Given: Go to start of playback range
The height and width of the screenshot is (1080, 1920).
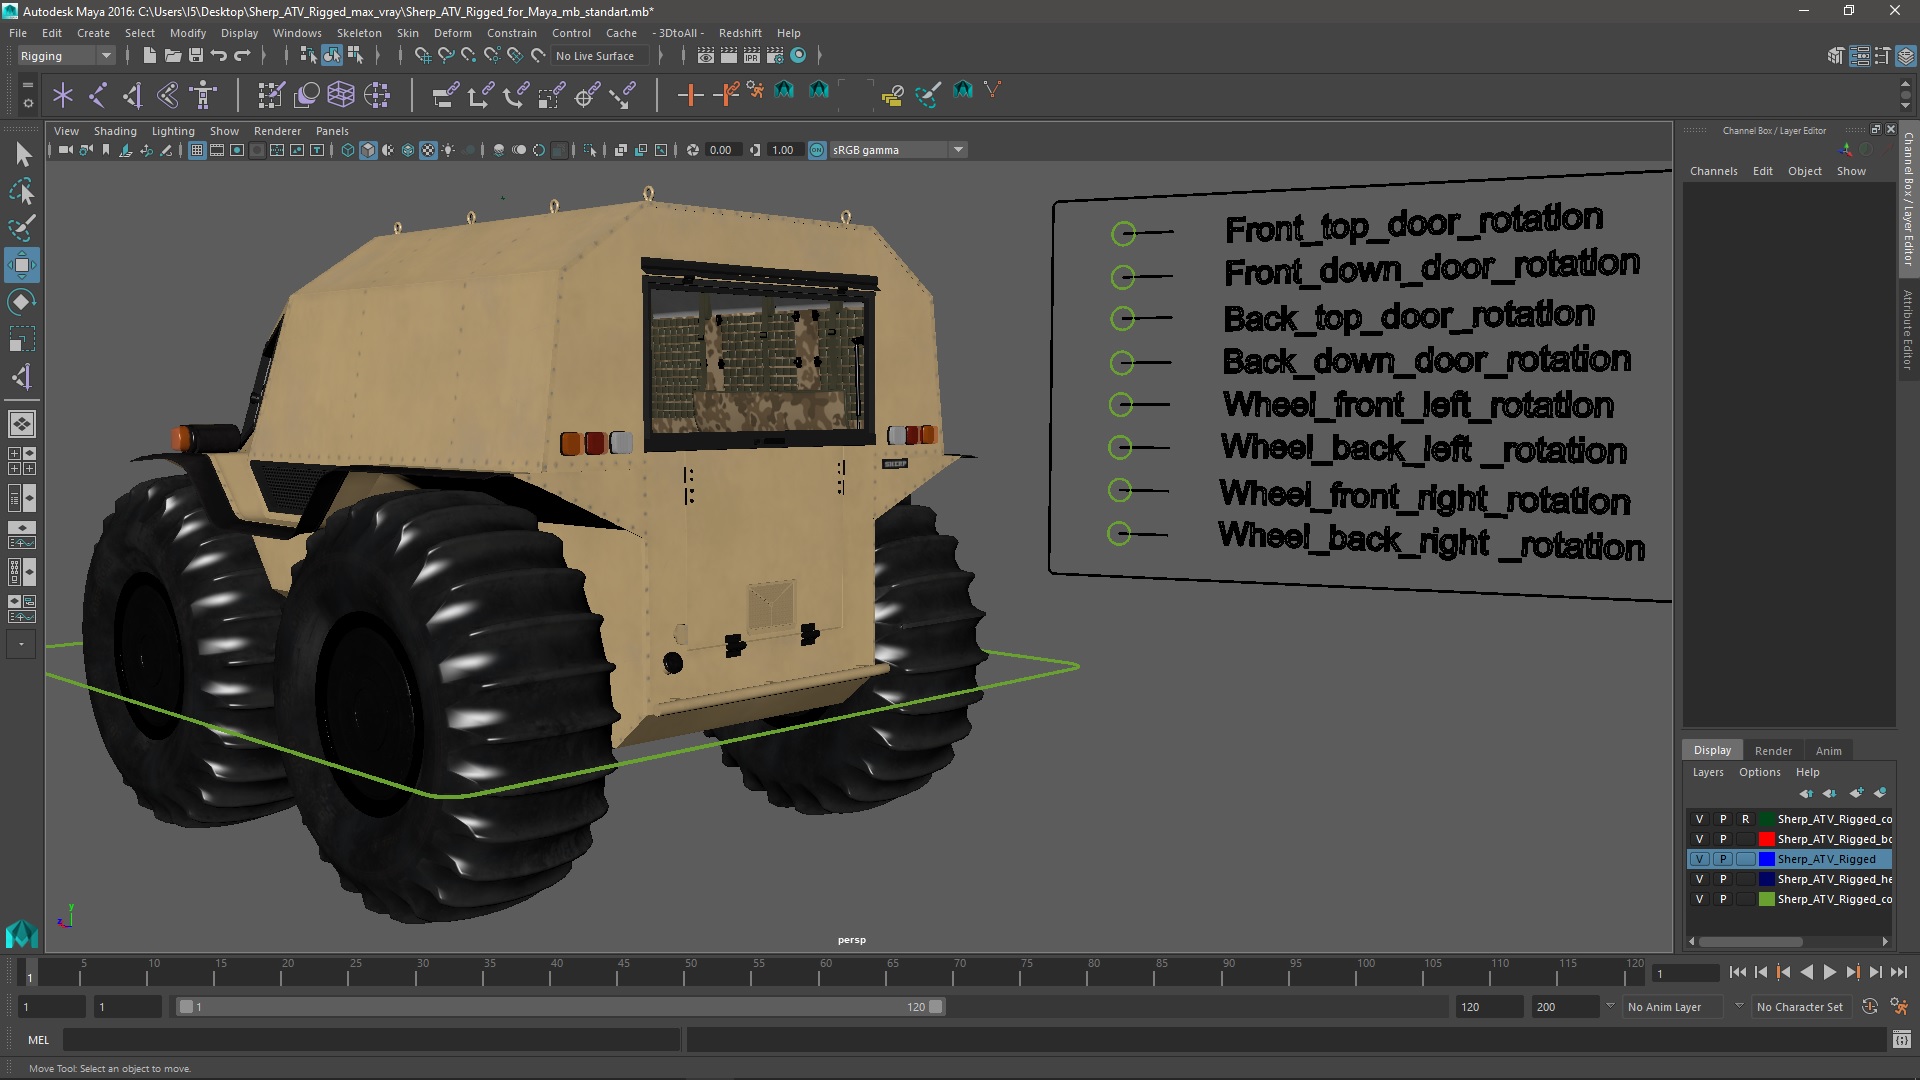Looking at the screenshot, I should coord(1737,972).
